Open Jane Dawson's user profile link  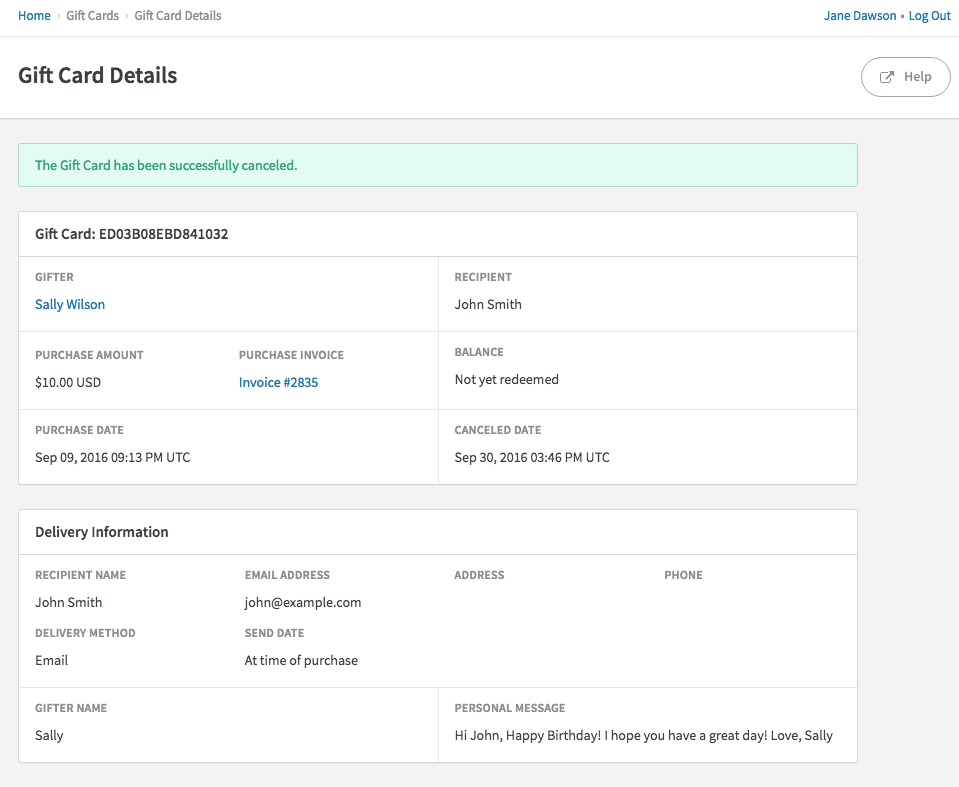tap(859, 16)
